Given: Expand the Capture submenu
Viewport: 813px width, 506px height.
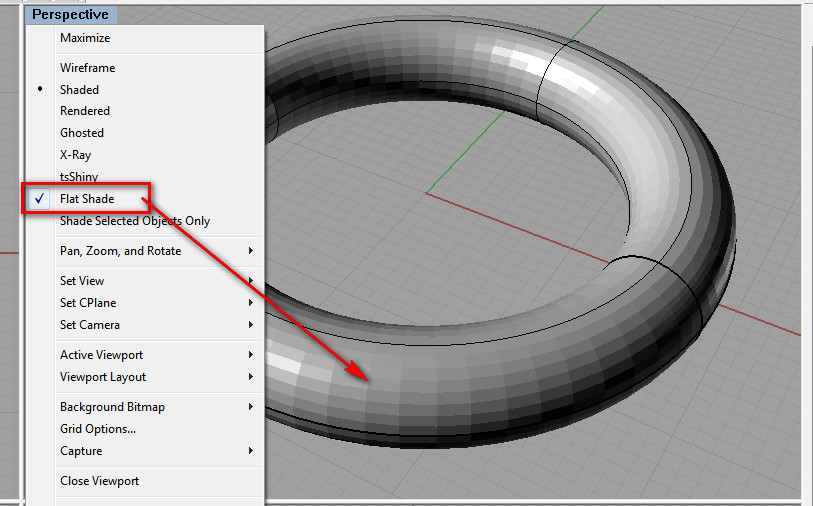Looking at the screenshot, I should 81,451.
